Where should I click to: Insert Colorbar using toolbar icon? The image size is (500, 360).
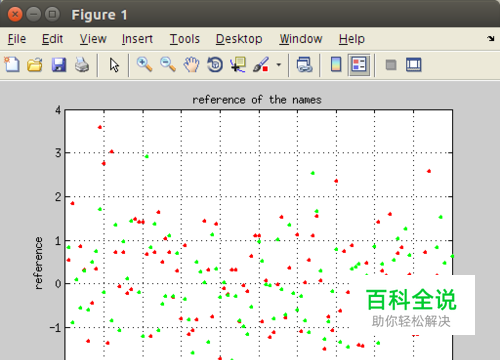tap(336, 65)
